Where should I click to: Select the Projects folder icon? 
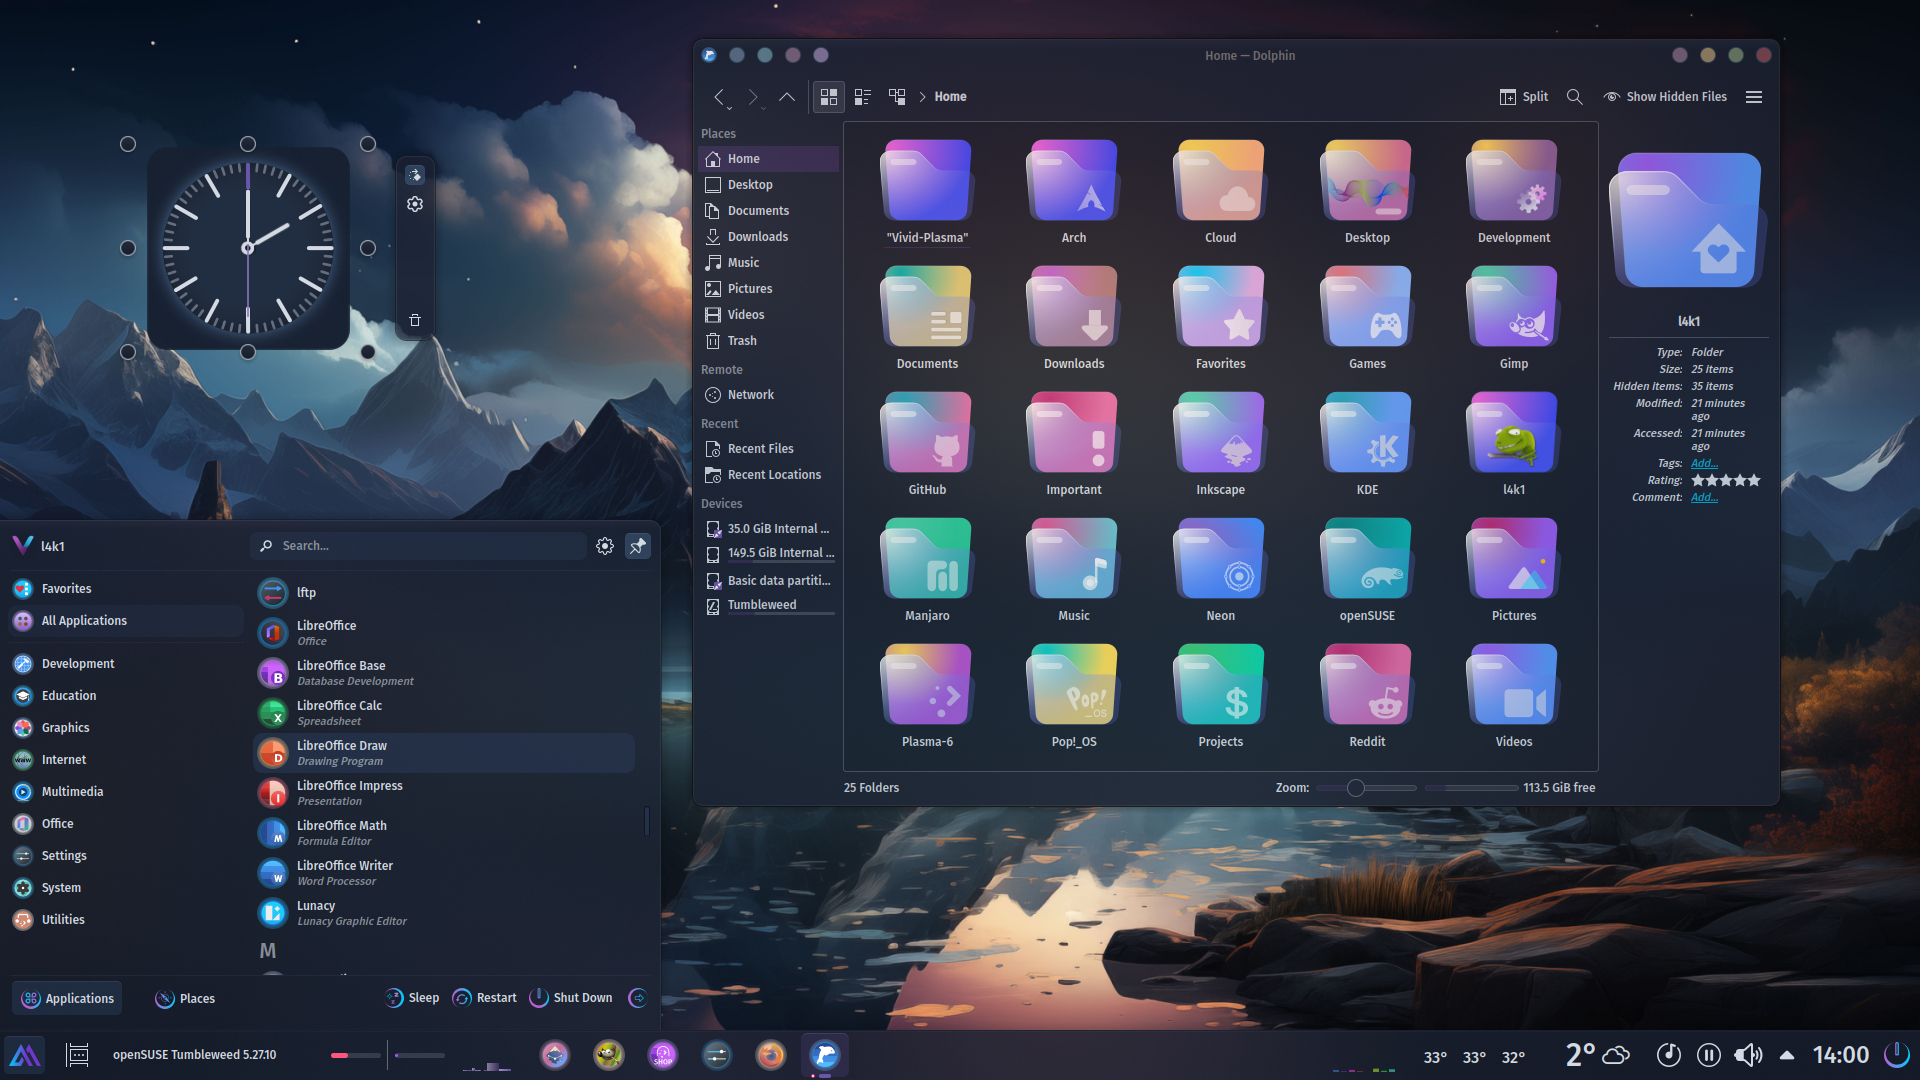click(1220, 685)
